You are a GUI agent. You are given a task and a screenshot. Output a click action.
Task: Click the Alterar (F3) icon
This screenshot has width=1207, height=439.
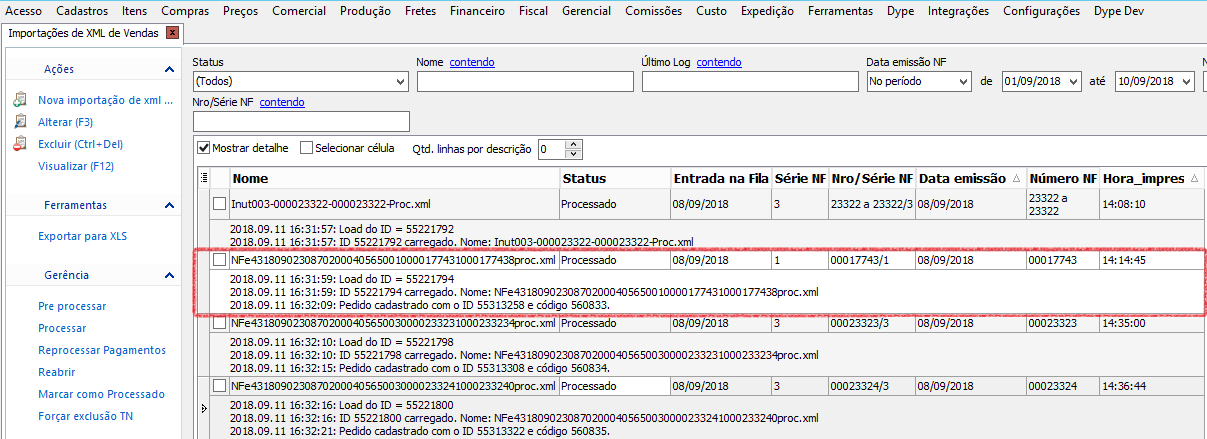[20, 122]
